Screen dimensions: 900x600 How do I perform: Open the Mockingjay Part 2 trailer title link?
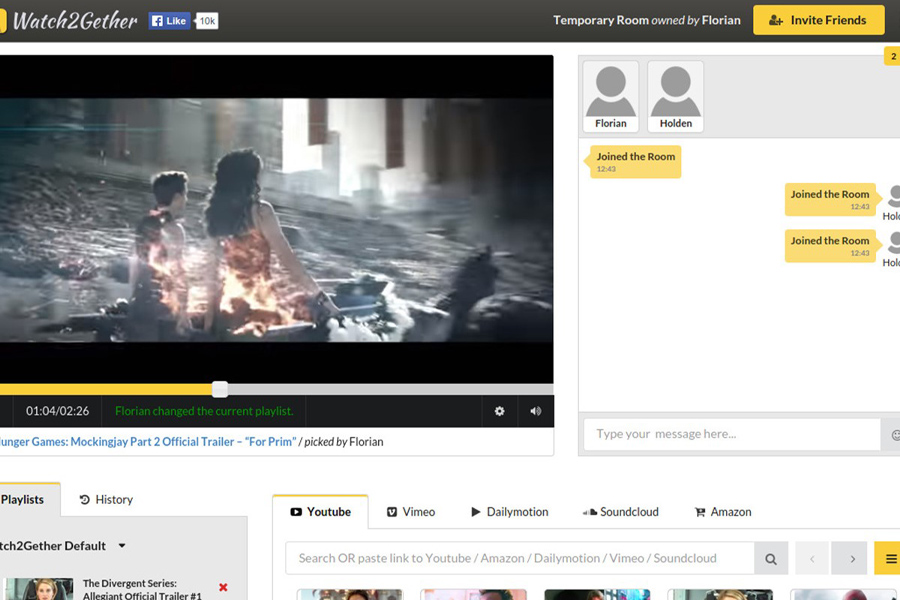tap(148, 442)
